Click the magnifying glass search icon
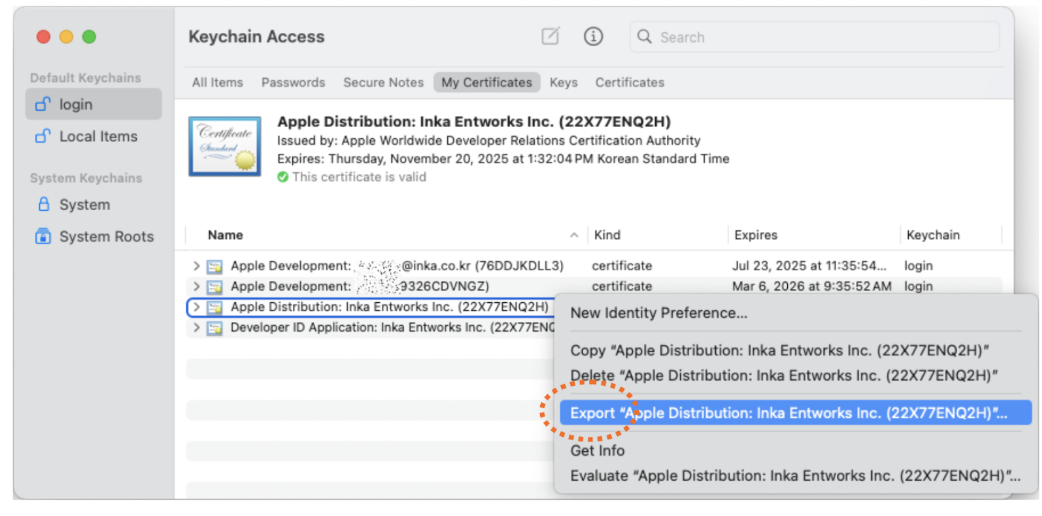This screenshot has width=1042, height=516. tap(645, 37)
